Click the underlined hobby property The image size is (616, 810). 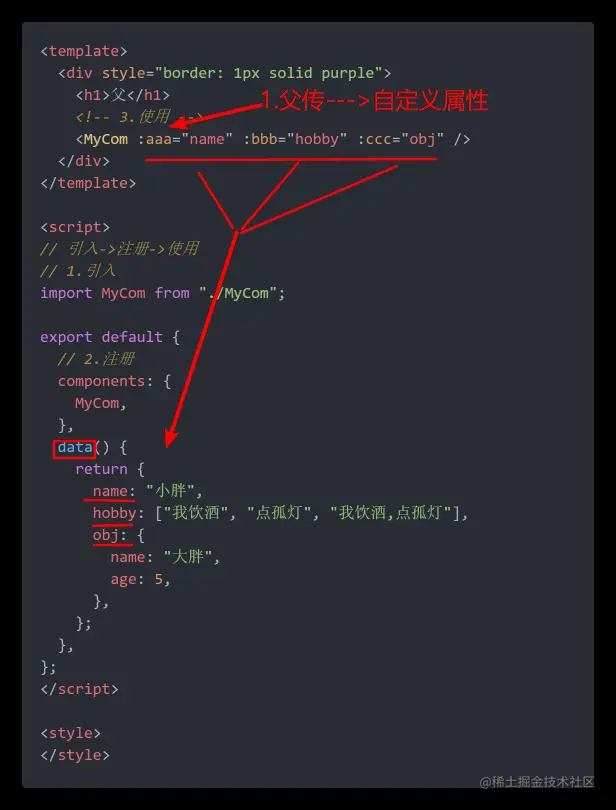tap(114, 513)
